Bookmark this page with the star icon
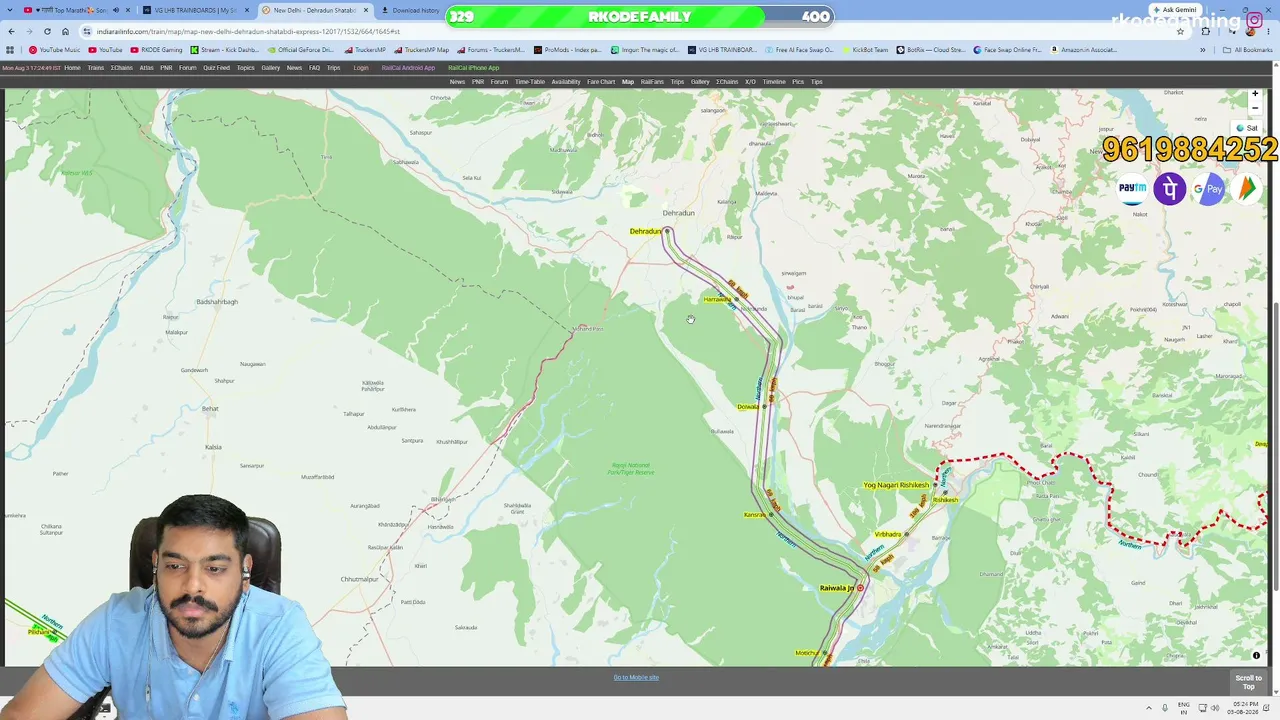This screenshot has width=1280, height=720. 1180,31
